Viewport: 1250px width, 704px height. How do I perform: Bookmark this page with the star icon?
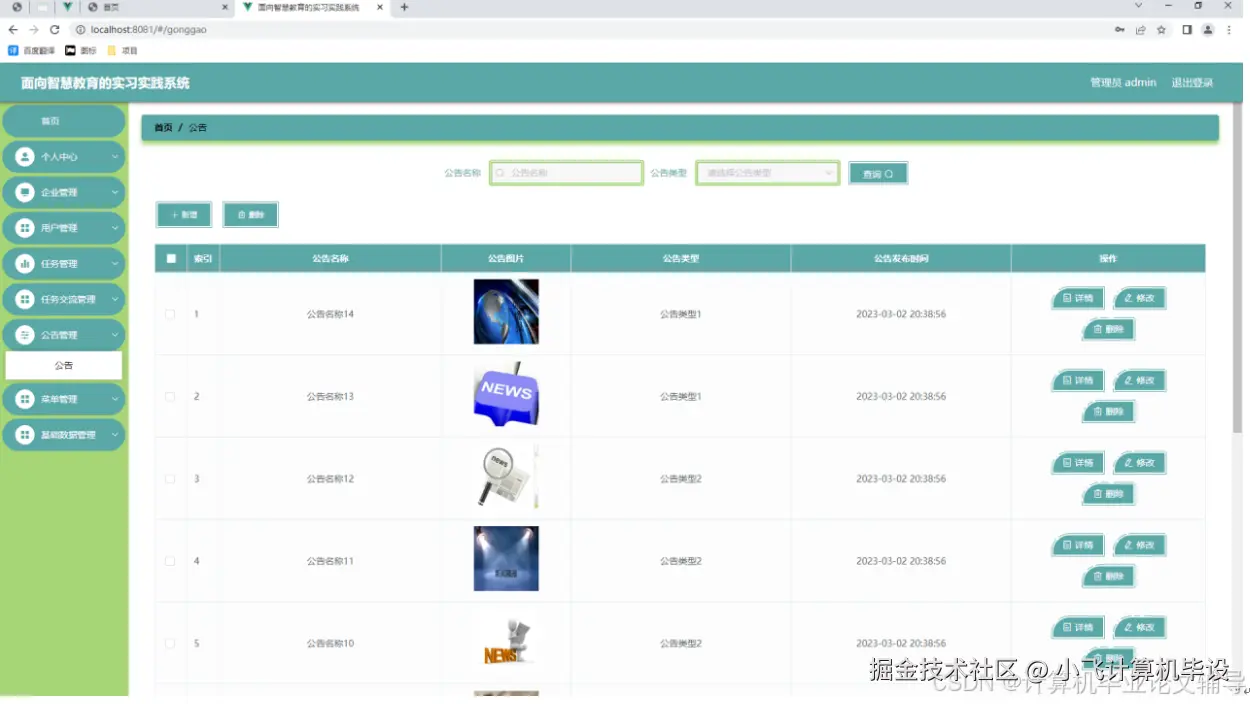1161,30
